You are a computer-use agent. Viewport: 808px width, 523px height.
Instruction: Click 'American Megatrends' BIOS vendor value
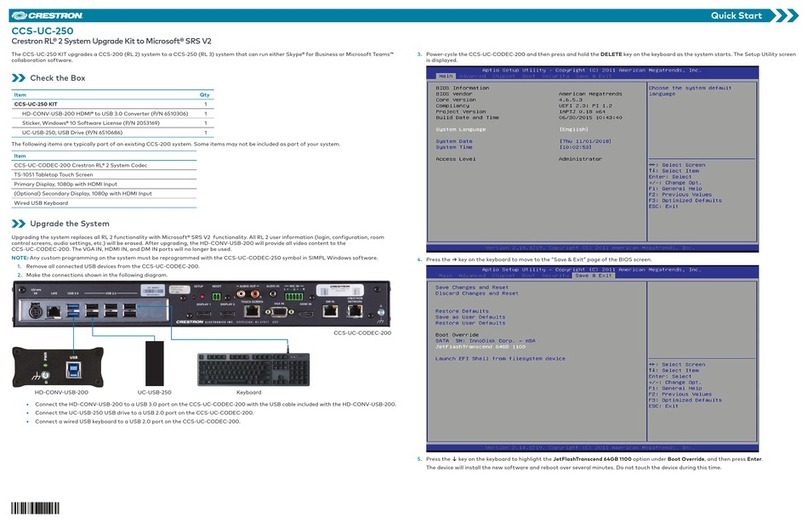(x=590, y=94)
